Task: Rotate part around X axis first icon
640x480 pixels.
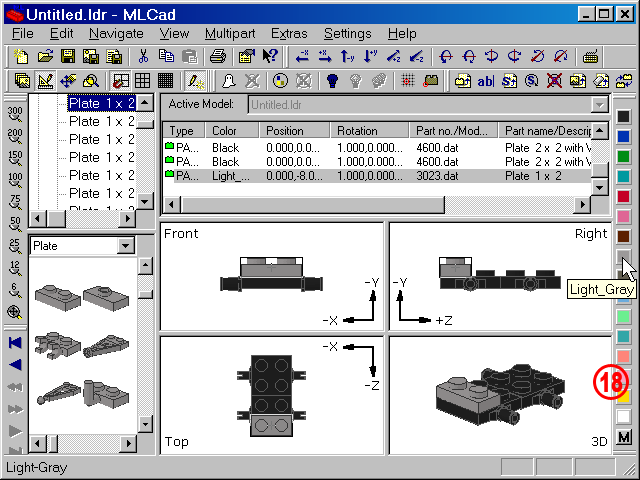Action: (x=446, y=56)
